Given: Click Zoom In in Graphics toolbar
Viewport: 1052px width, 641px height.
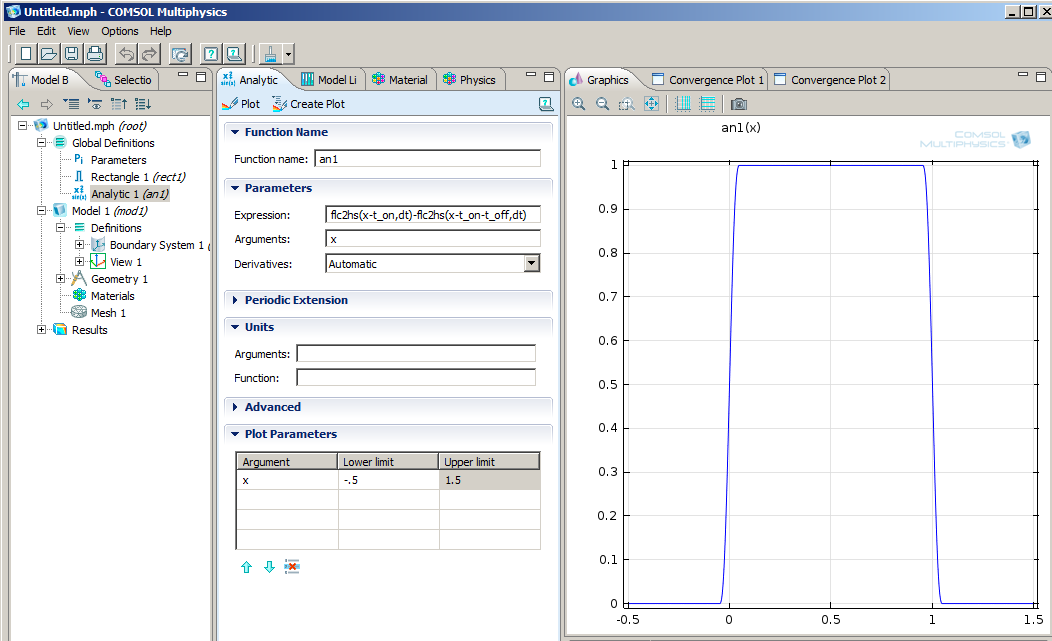Looking at the screenshot, I should (579, 104).
